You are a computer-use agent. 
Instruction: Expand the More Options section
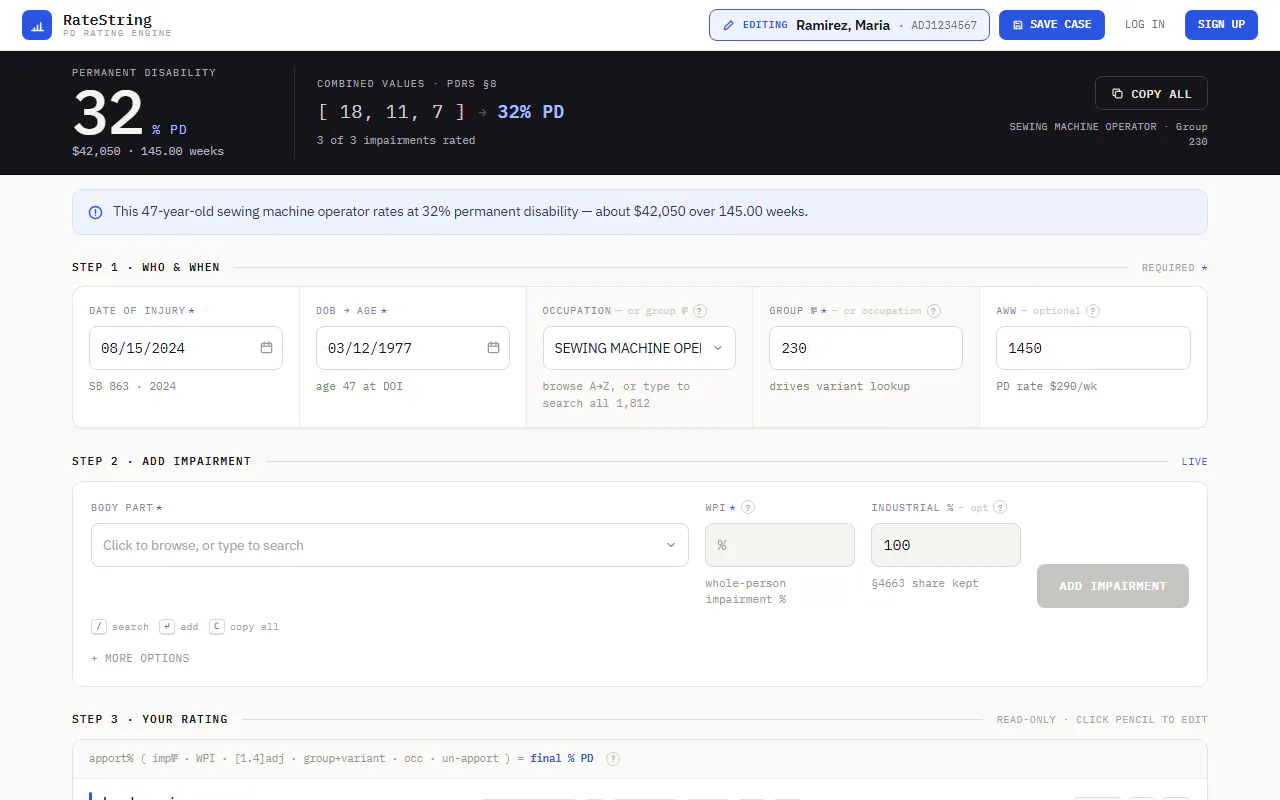click(140, 658)
